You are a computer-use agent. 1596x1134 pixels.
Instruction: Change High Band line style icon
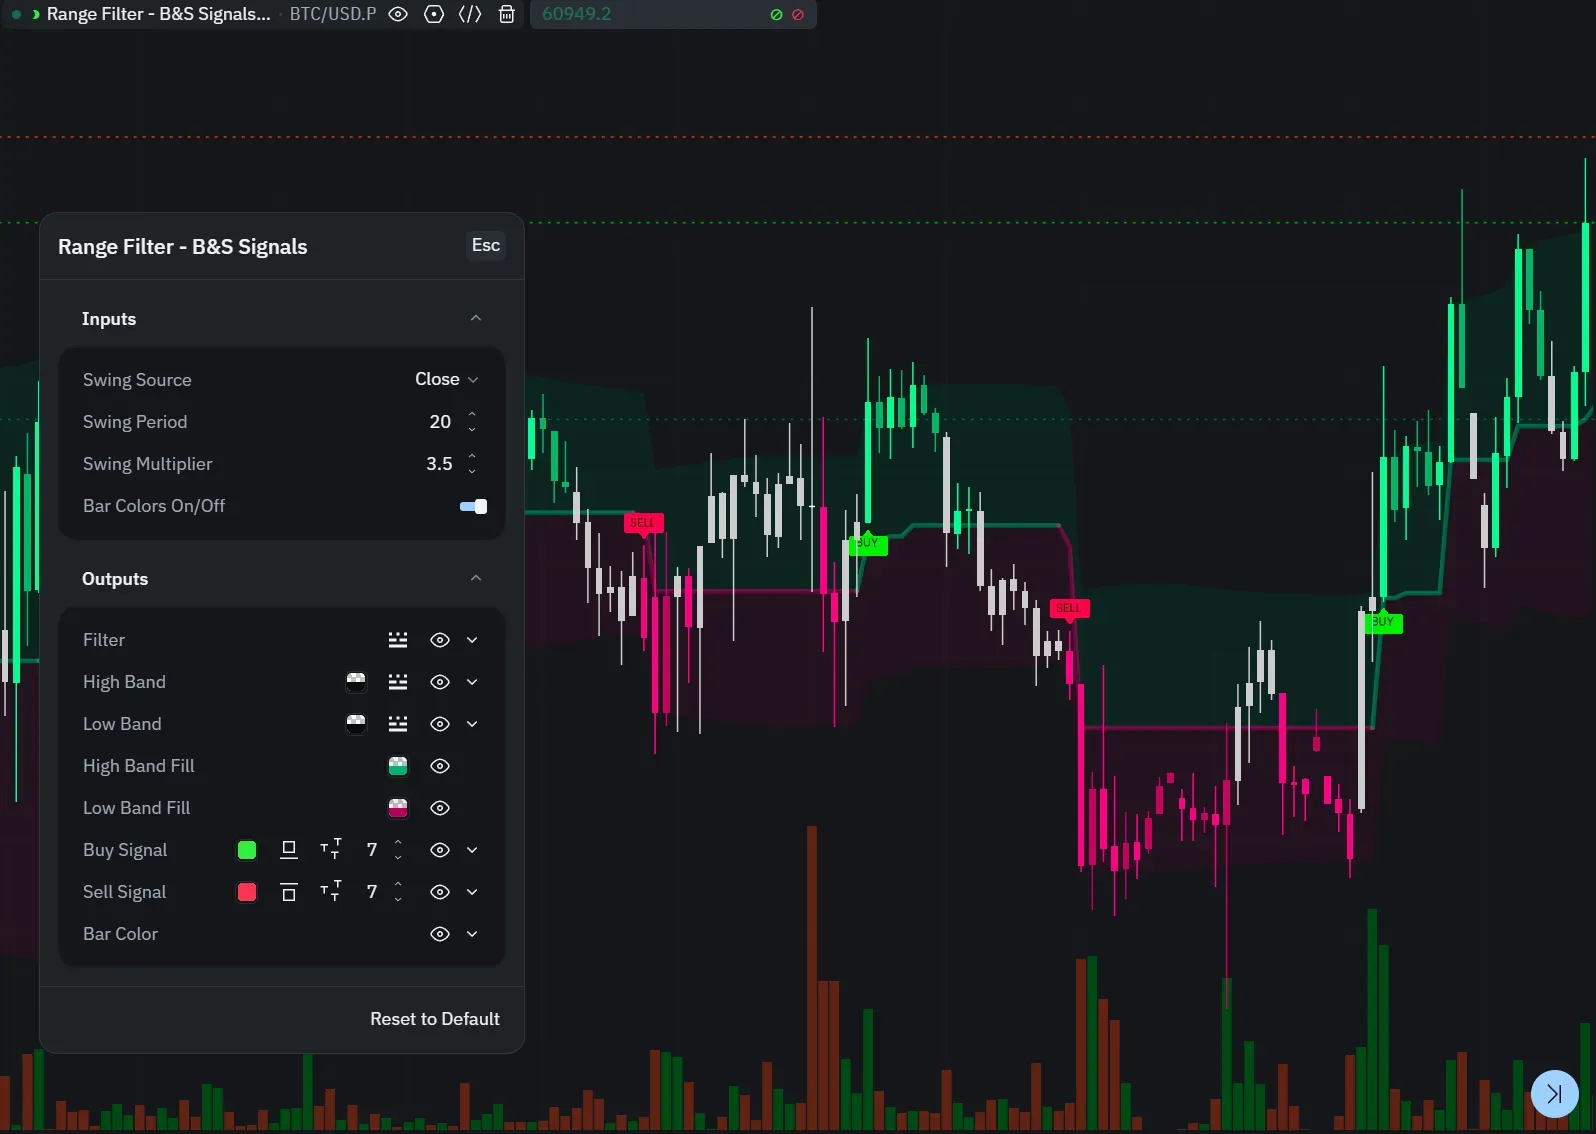pyautogui.click(x=398, y=682)
